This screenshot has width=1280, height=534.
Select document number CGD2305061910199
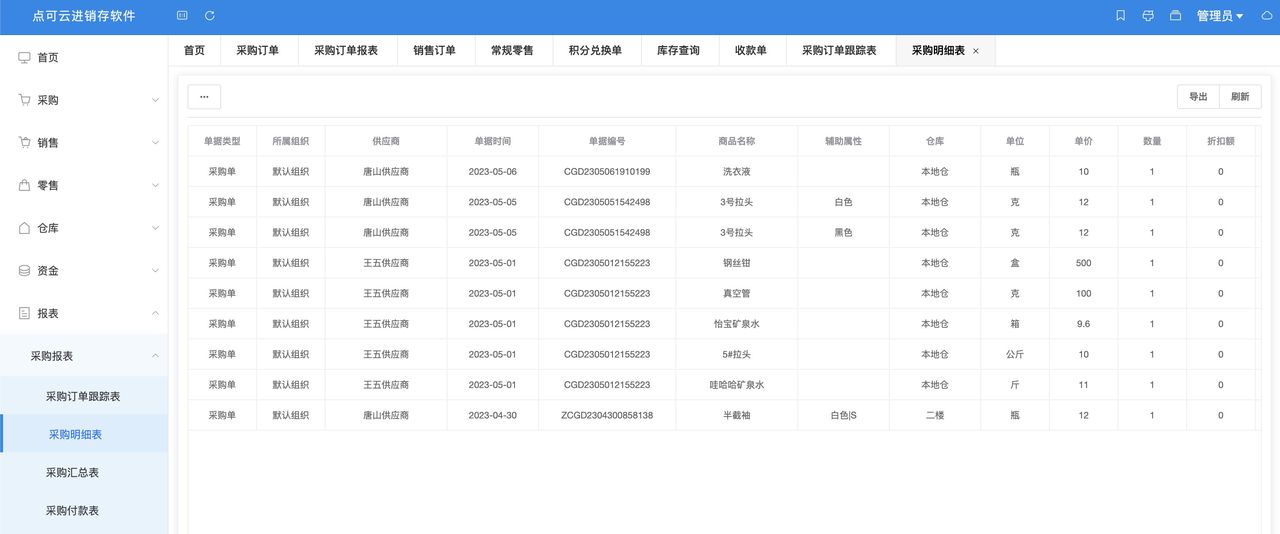tap(607, 172)
